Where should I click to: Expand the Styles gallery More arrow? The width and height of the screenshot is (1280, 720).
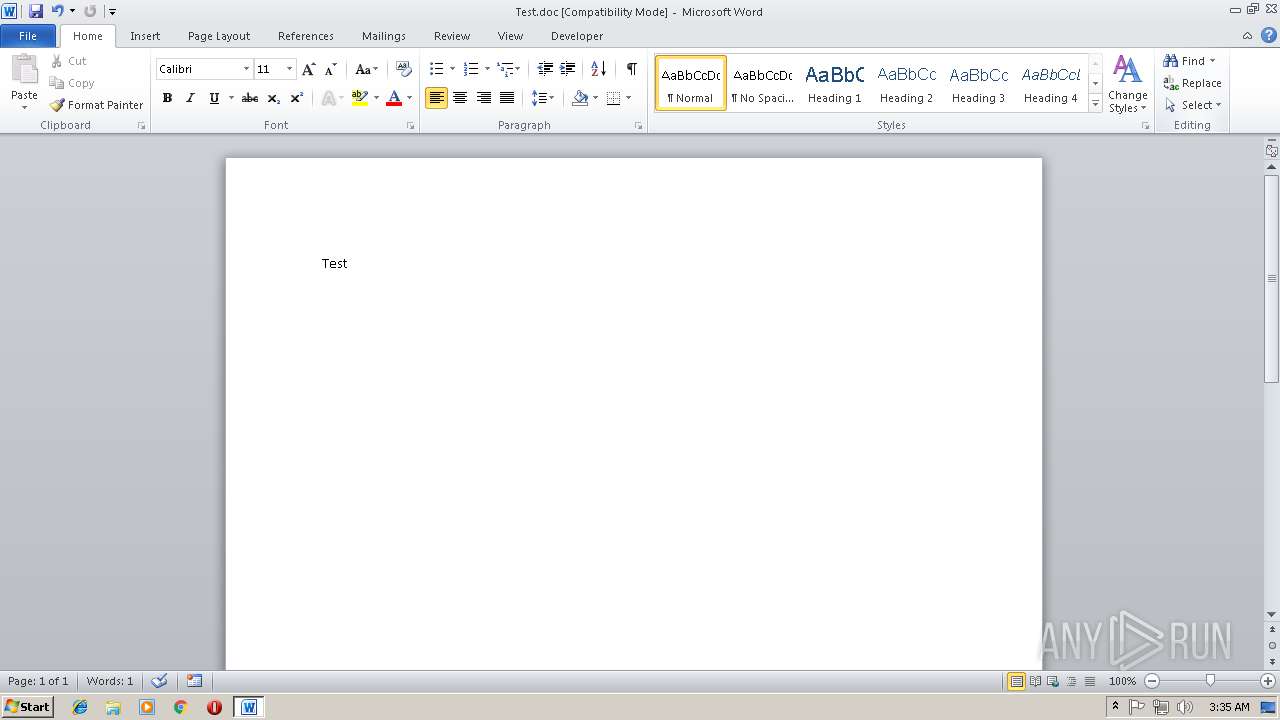tap(1095, 104)
